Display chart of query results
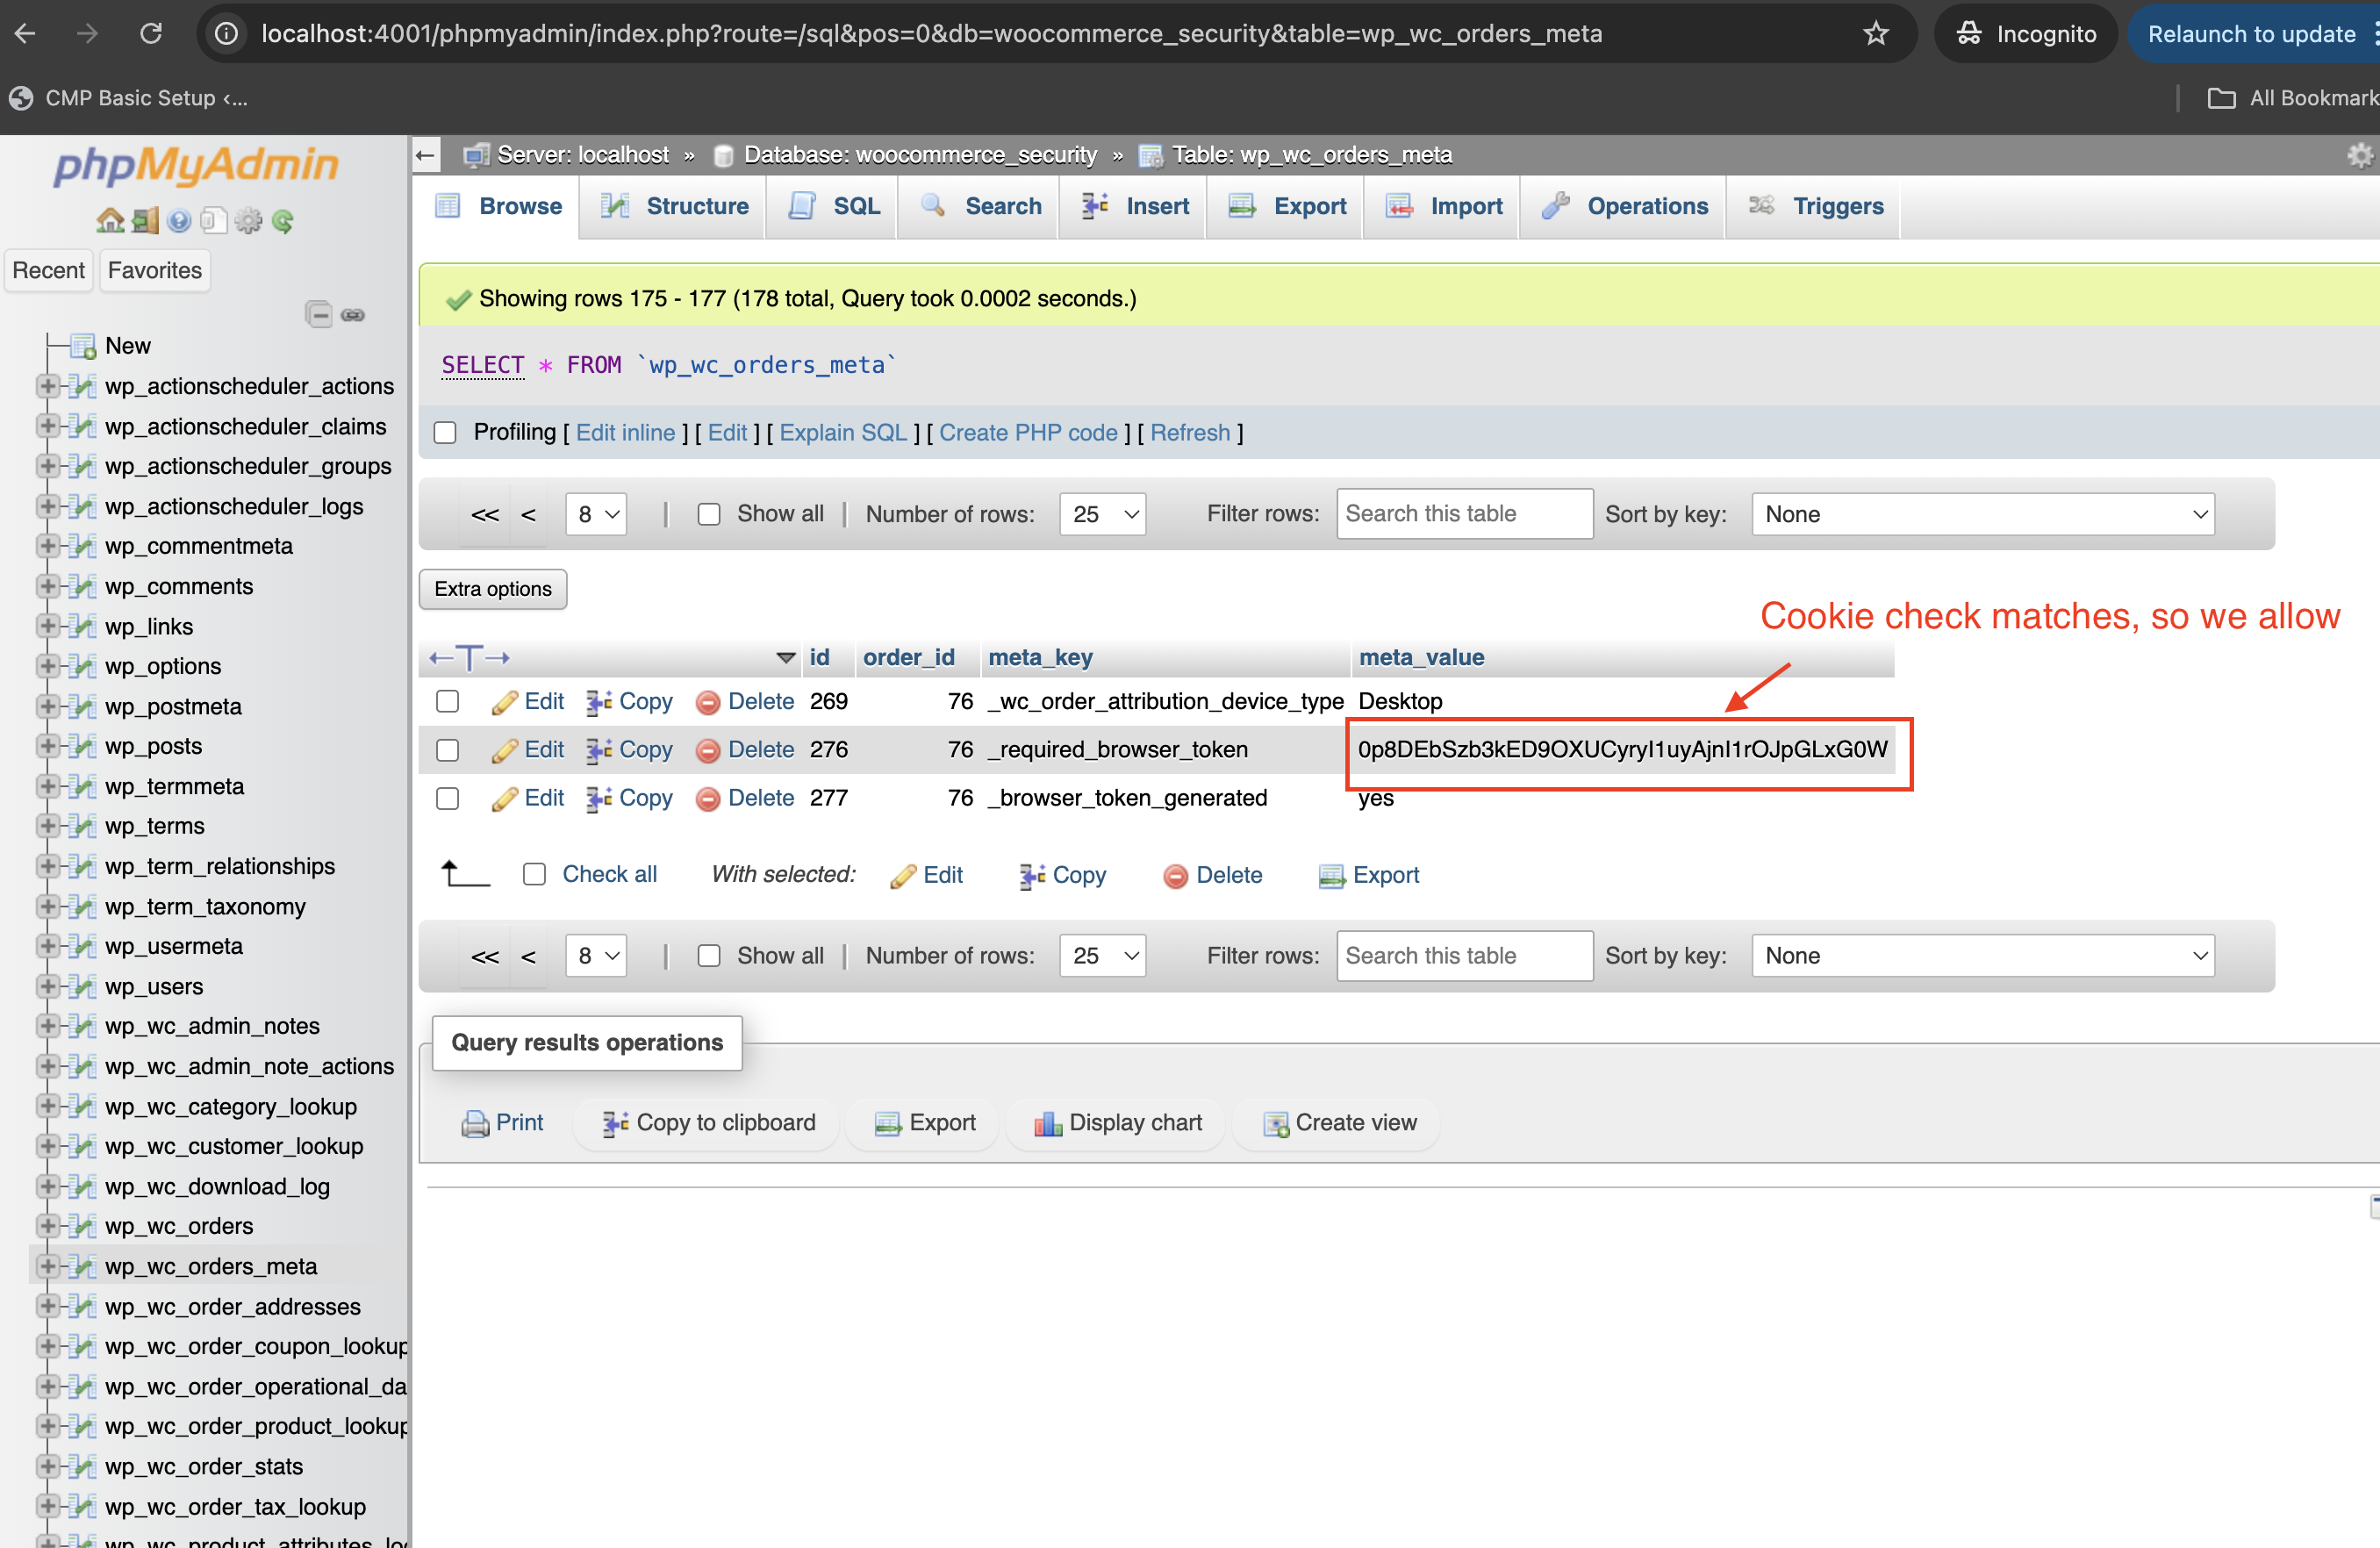The image size is (2380, 1548). click(x=1134, y=1122)
